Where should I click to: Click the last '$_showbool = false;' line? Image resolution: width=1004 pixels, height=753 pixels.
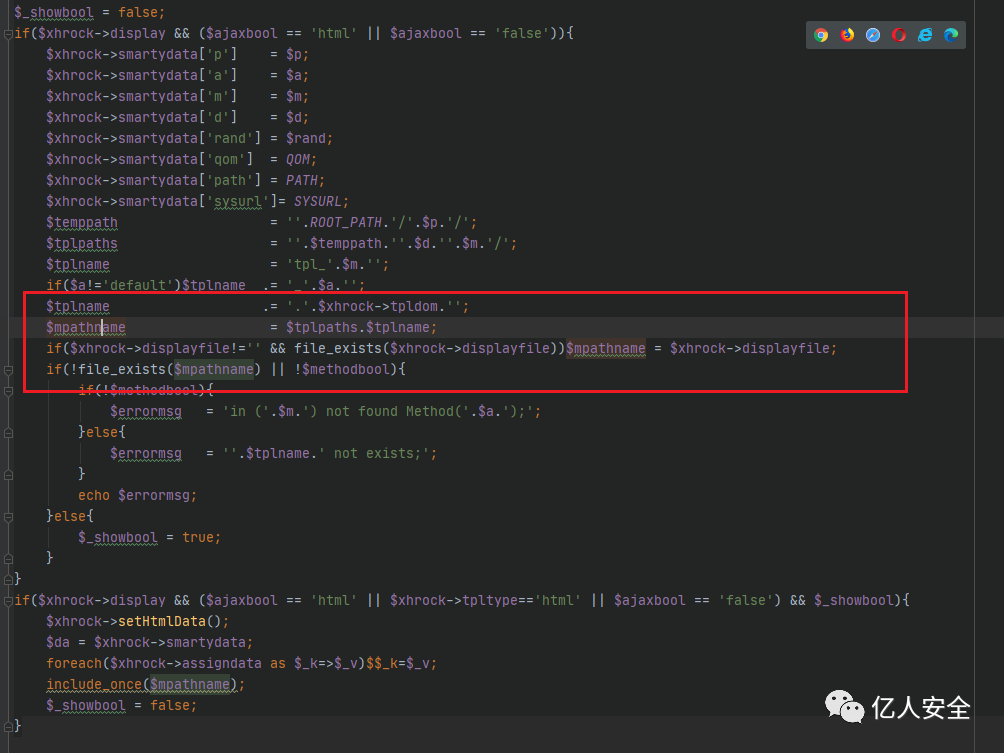122,706
